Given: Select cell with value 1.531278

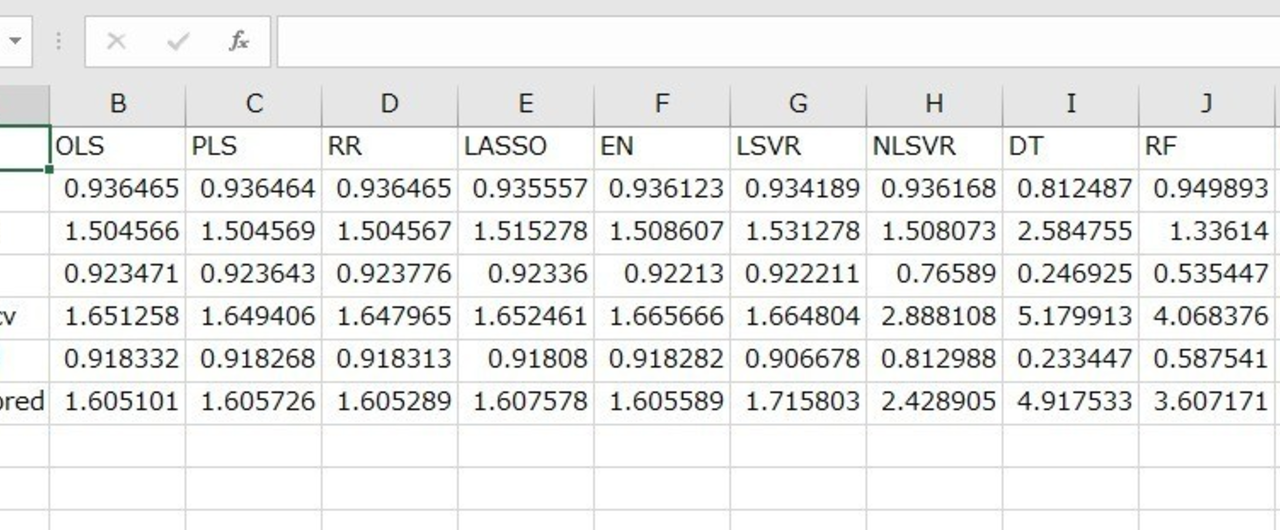Looking at the screenshot, I should point(798,232).
